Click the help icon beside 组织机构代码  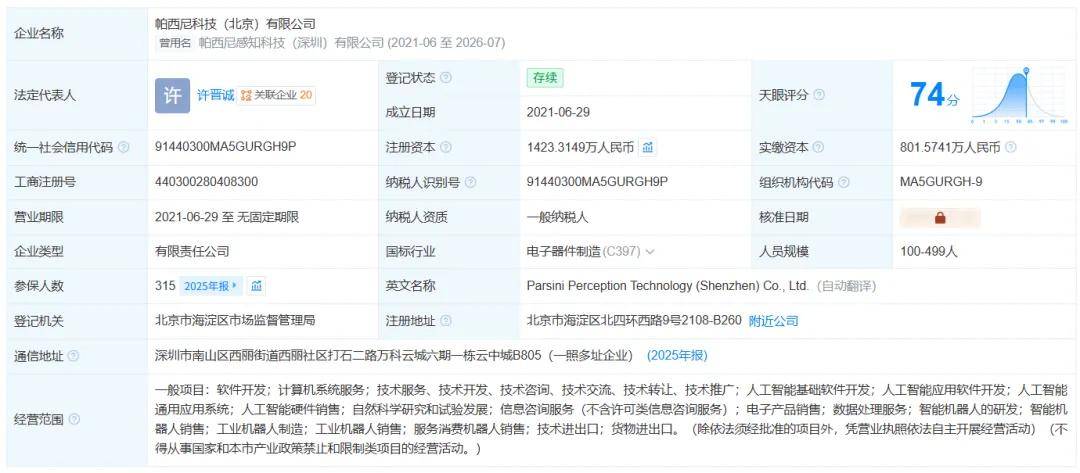pos(843,182)
